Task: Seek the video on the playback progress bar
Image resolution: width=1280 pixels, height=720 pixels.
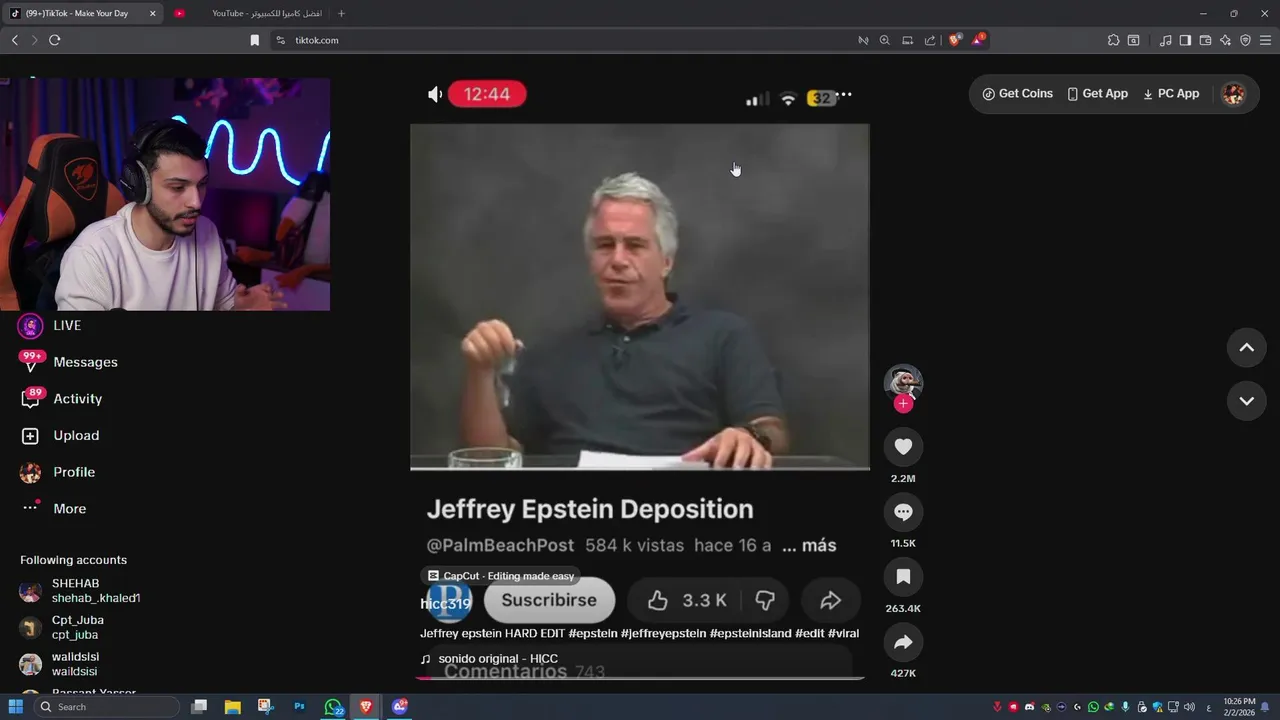Action: pos(640,678)
